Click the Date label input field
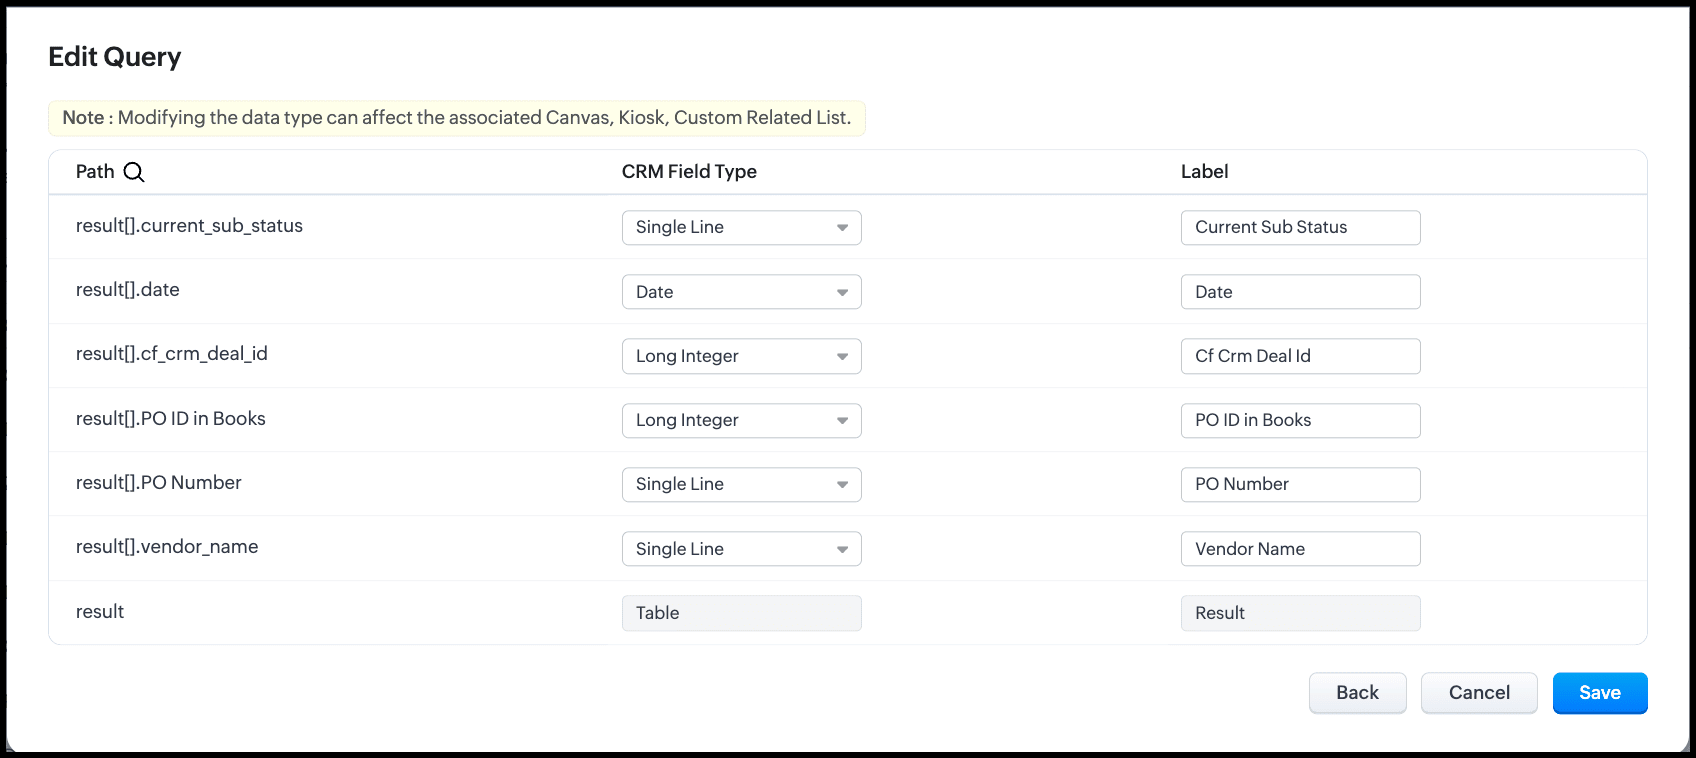Viewport: 1696px width, 758px height. tap(1300, 292)
